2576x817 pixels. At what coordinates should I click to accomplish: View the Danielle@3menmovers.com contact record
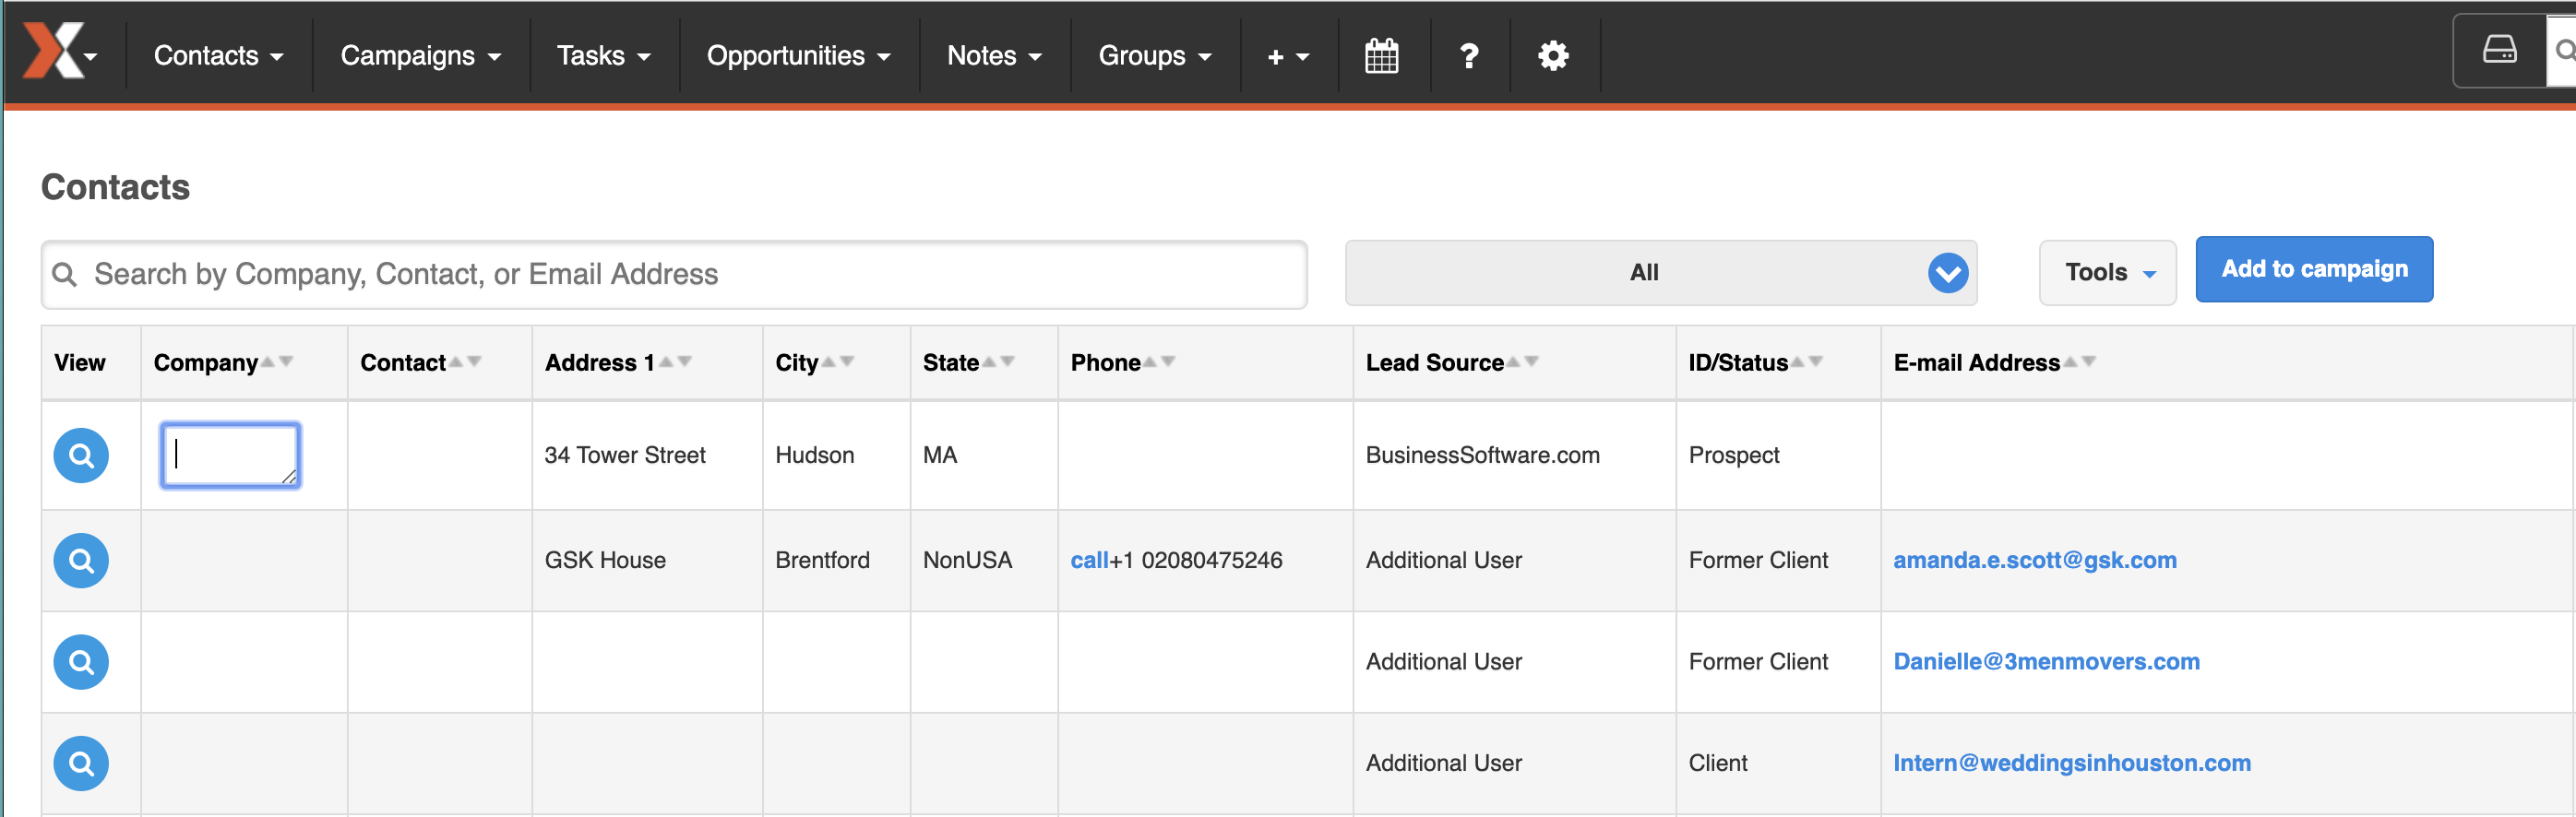point(81,662)
